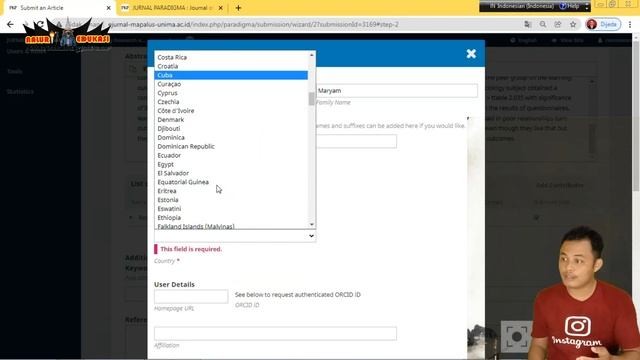Image resolution: width=640 pixels, height=360 pixels.
Task: Click the Affiliation input field
Action: pos(275,333)
